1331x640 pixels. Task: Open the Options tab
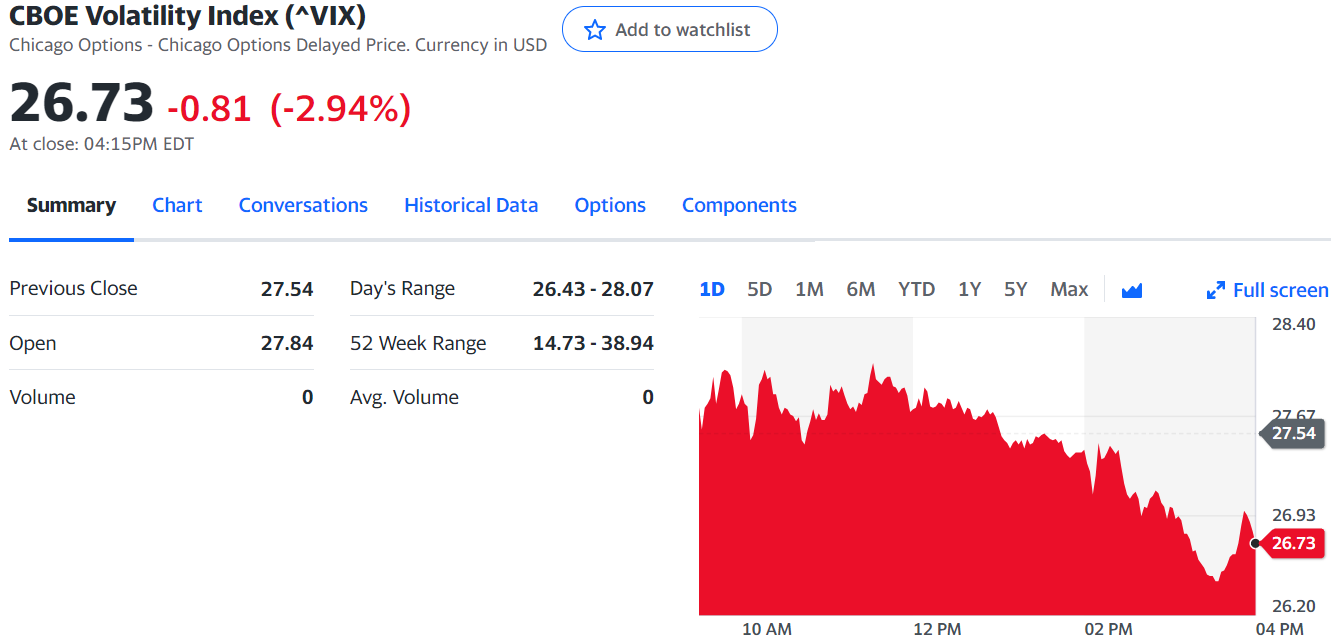610,205
